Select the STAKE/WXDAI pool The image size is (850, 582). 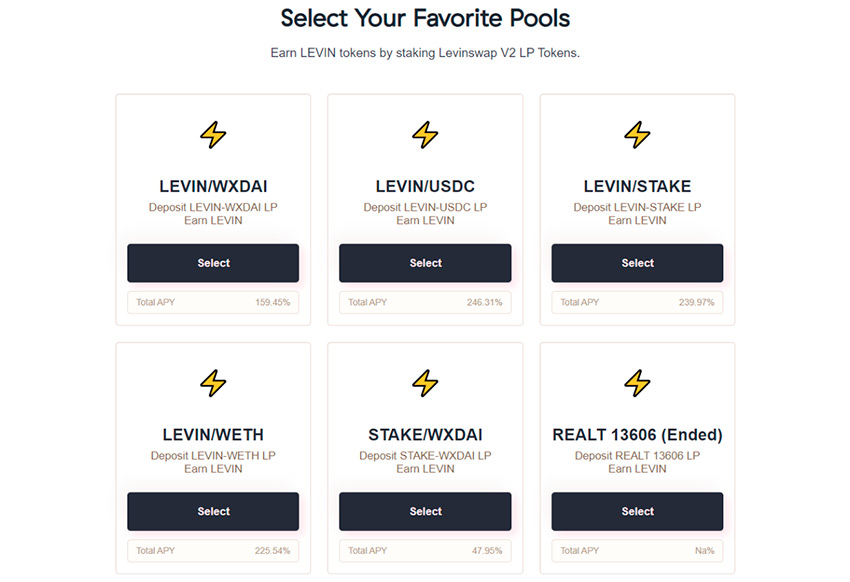pos(425,511)
